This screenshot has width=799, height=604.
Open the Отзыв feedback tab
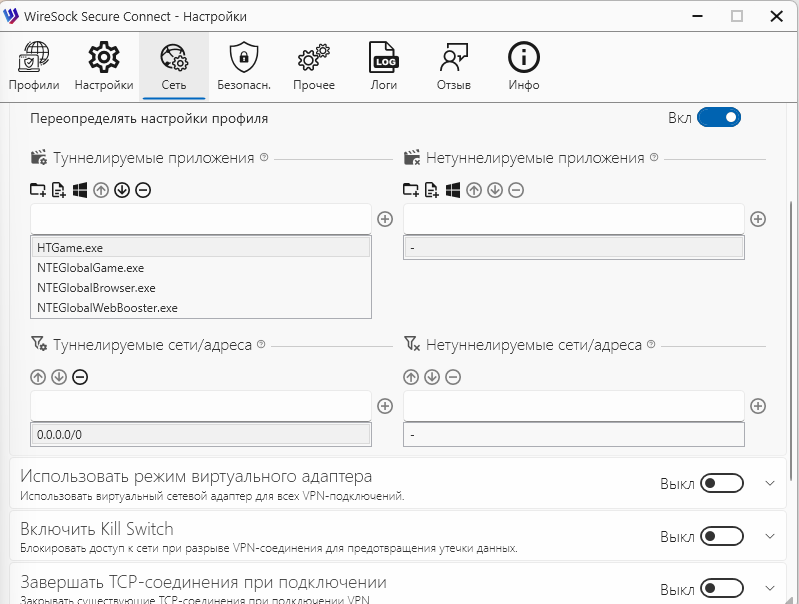pos(454,67)
